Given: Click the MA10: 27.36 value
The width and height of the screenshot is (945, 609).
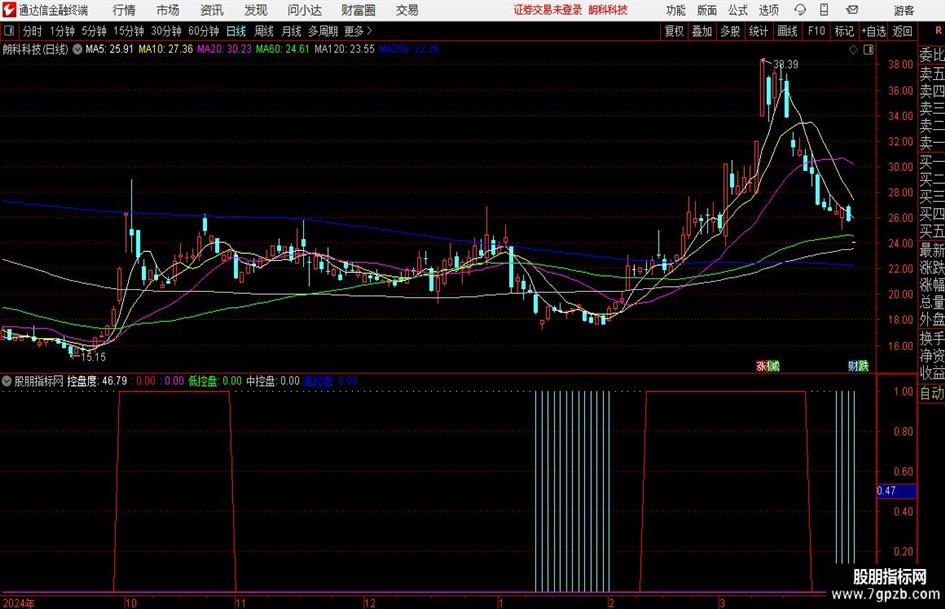Looking at the screenshot, I should (x=166, y=49).
